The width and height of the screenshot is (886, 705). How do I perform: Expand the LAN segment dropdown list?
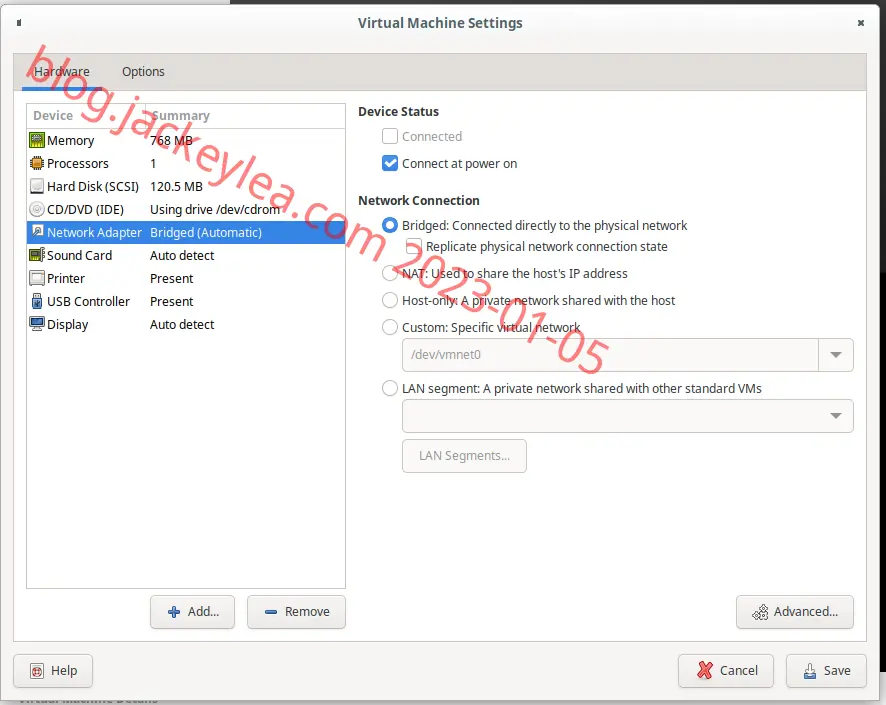[x=627, y=416]
